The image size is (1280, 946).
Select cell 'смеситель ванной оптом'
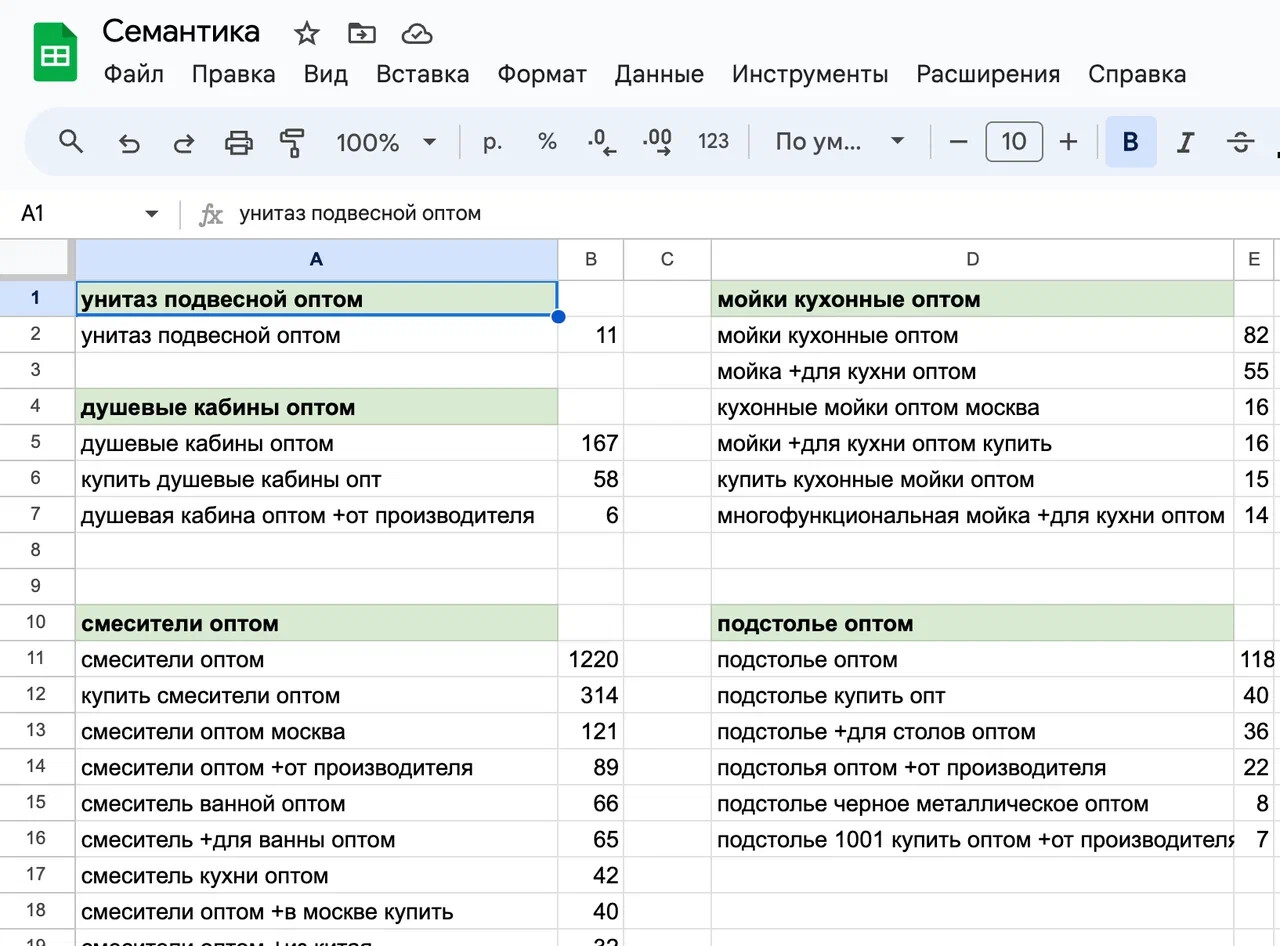coord(316,803)
